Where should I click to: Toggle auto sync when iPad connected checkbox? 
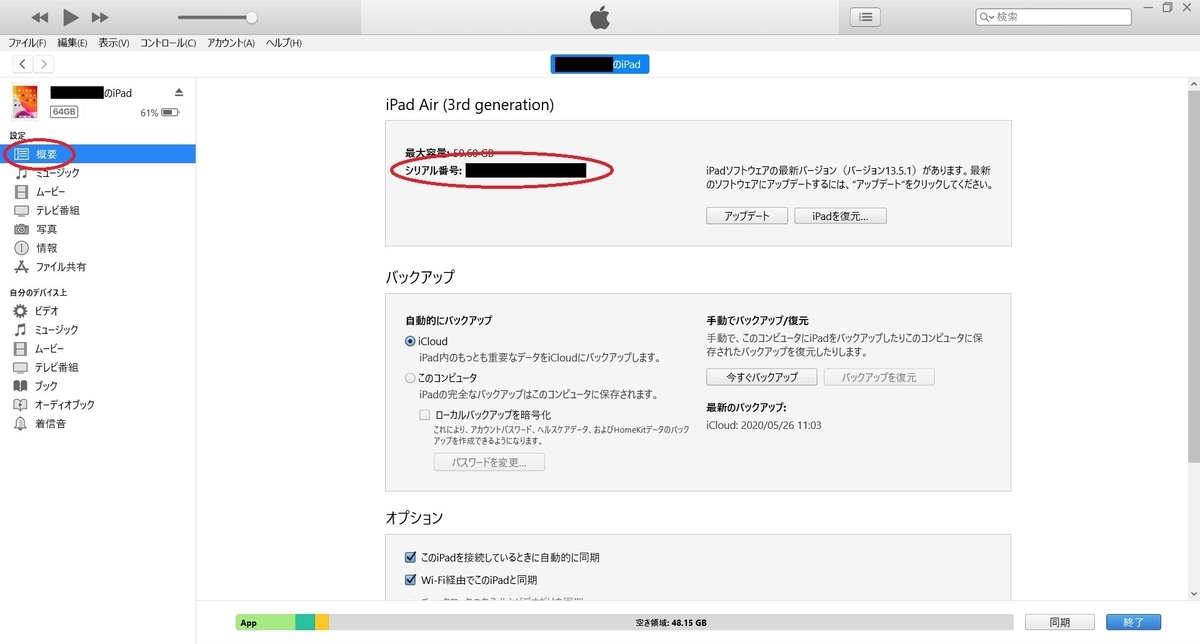[x=410, y=557]
